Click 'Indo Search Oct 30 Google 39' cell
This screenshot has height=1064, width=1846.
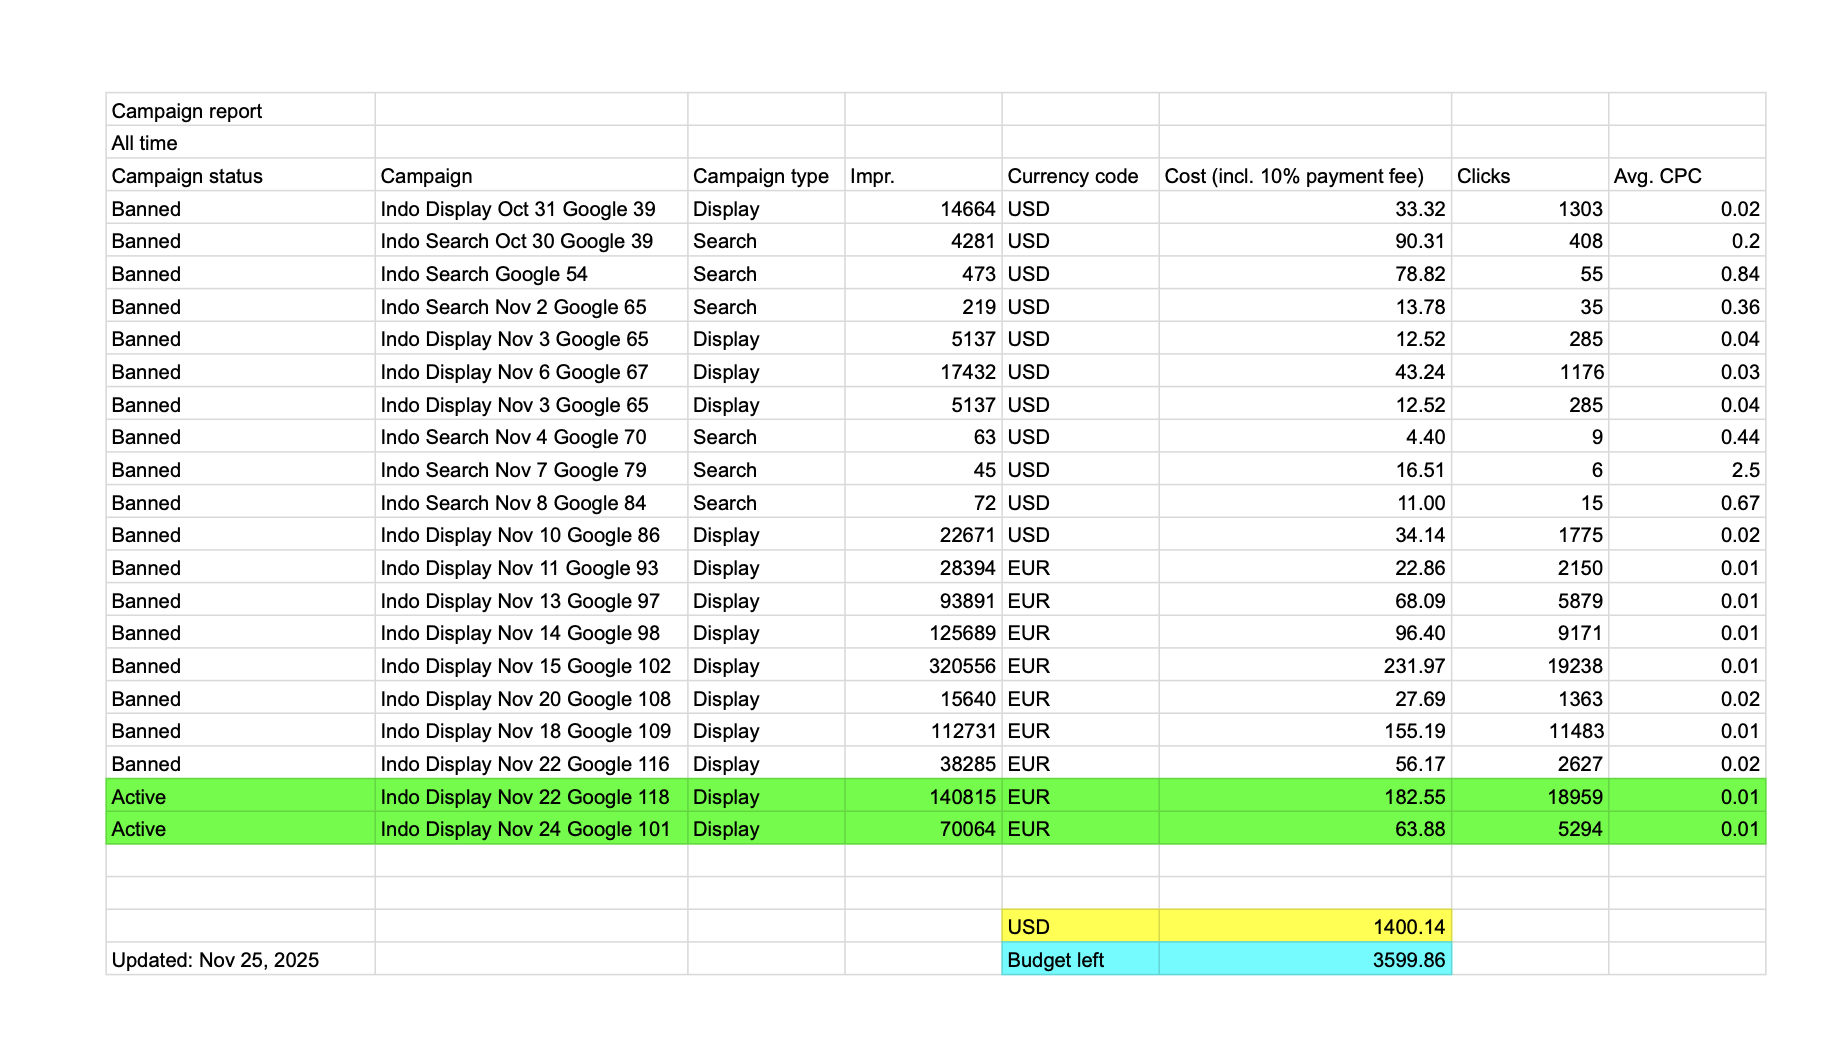(x=531, y=241)
